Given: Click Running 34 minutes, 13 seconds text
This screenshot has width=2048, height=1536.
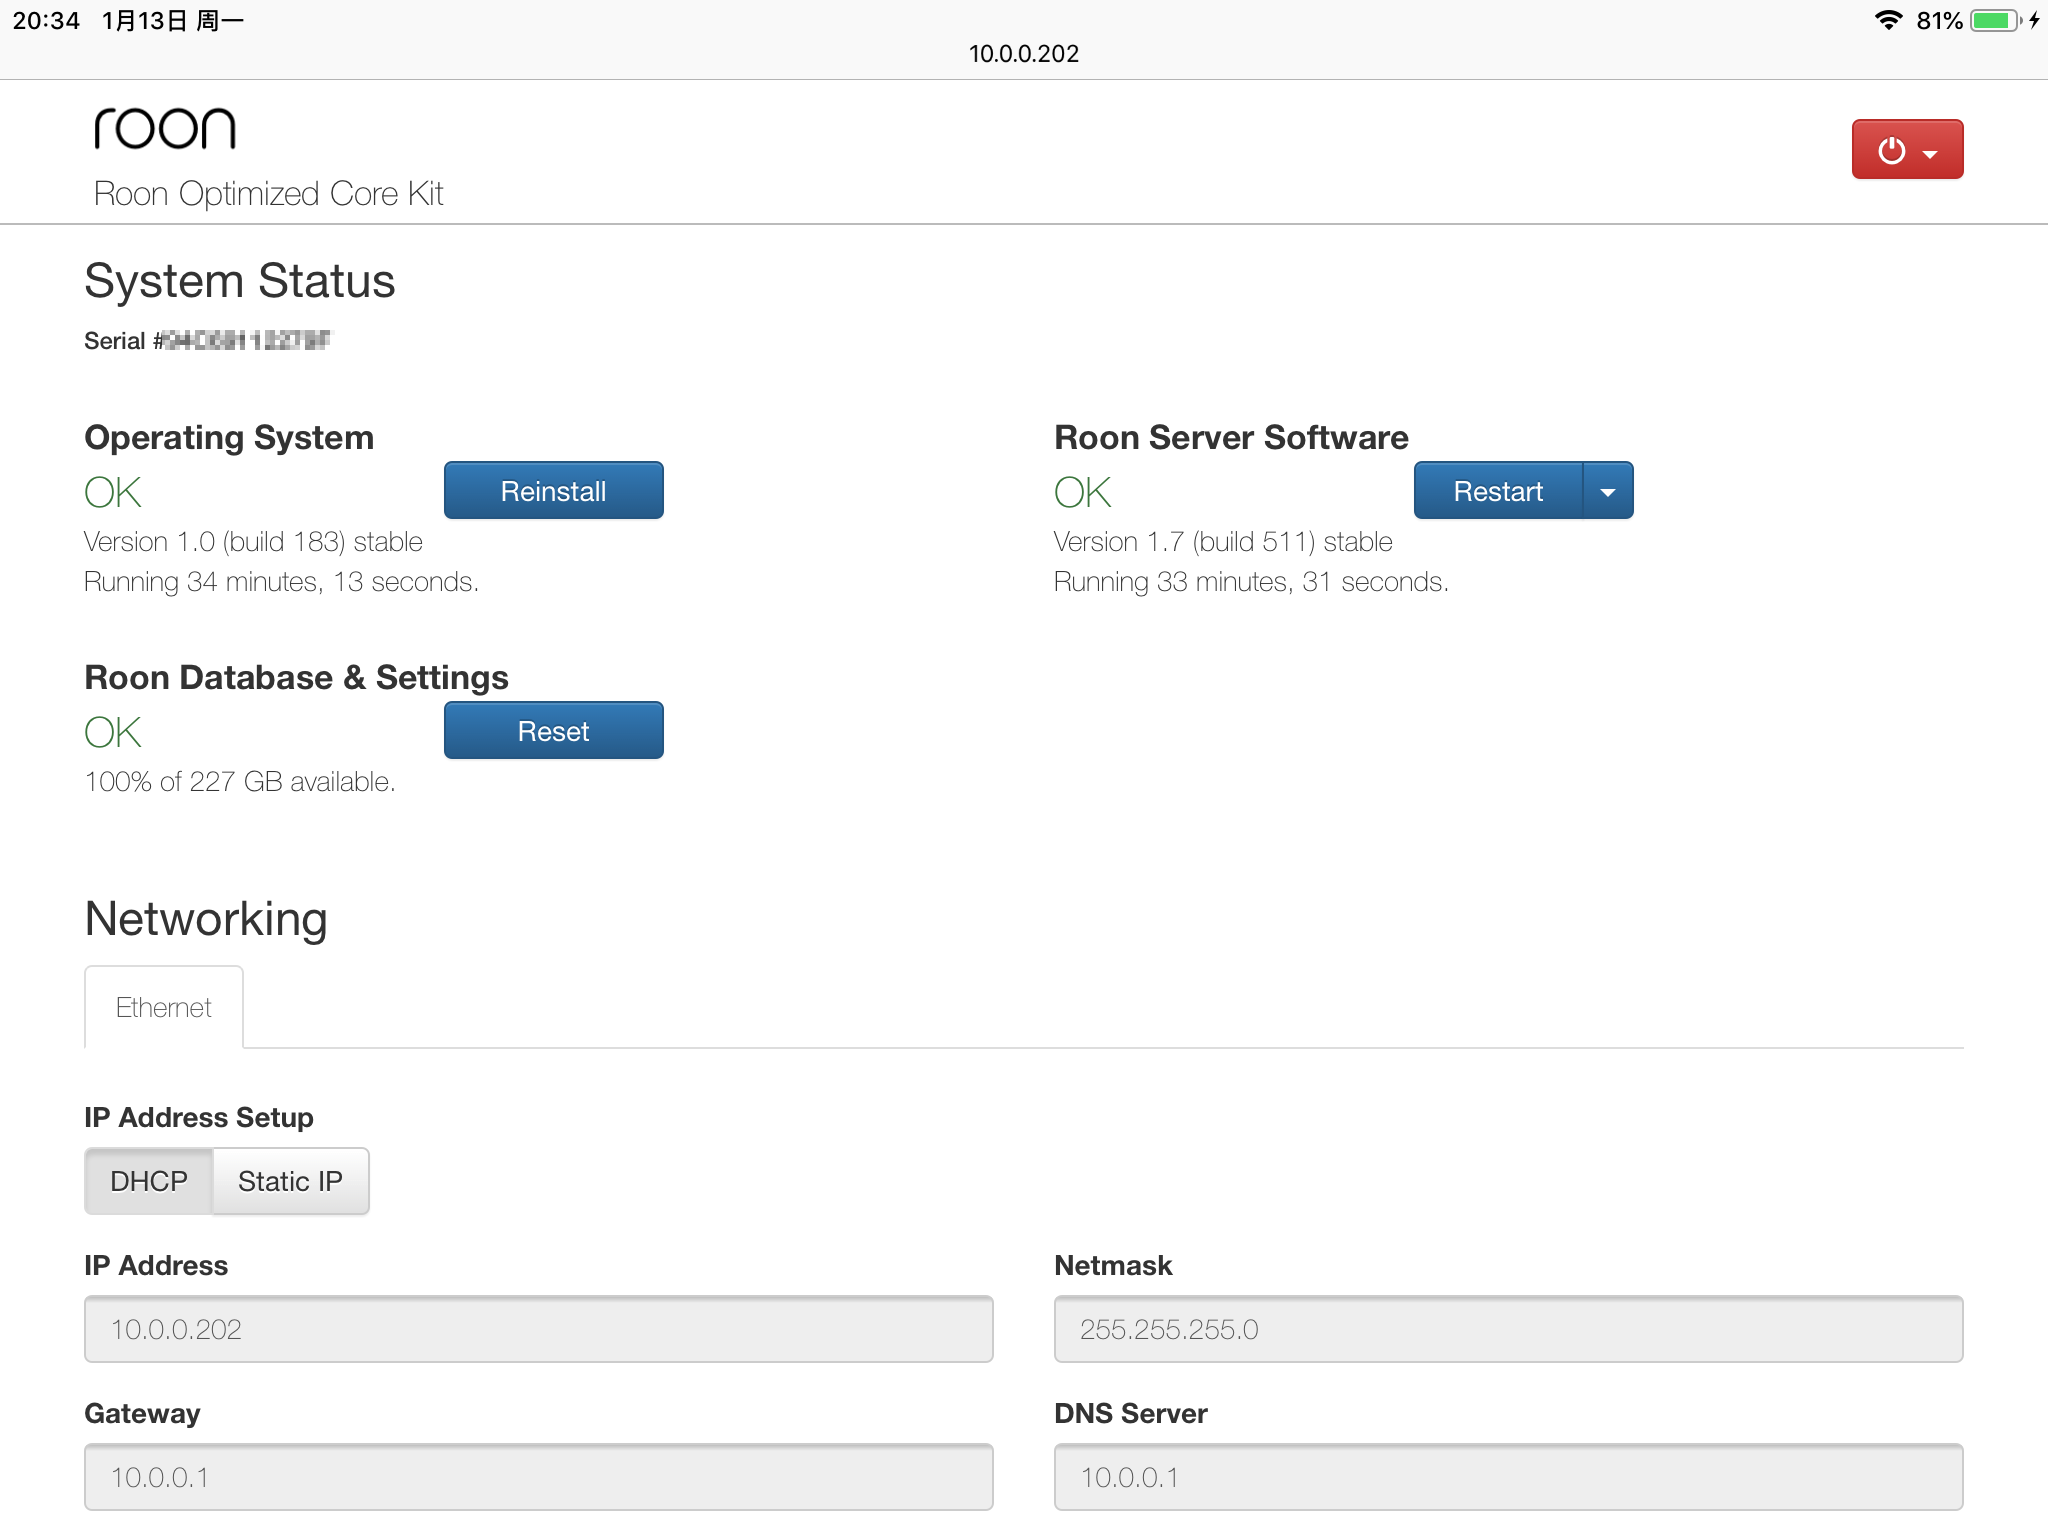Looking at the screenshot, I should pyautogui.click(x=281, y=582).
